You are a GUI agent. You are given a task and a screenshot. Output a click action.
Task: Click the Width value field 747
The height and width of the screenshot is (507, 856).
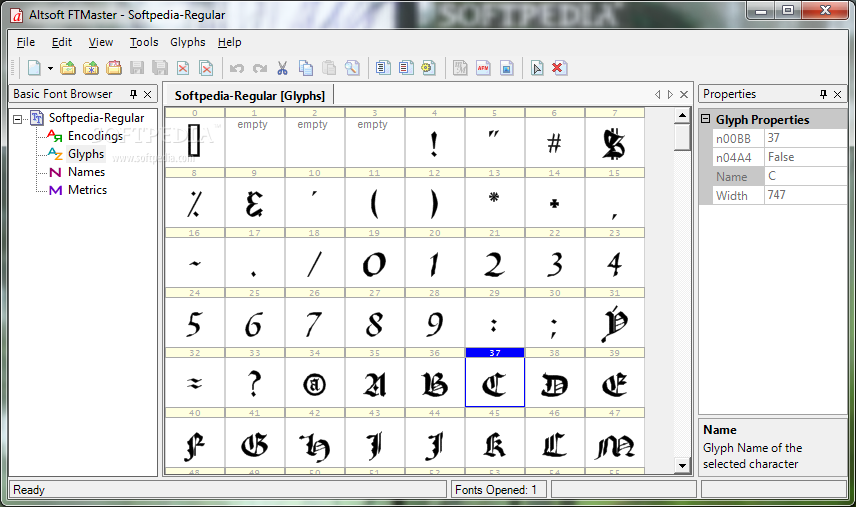click(x=805, y=195)
